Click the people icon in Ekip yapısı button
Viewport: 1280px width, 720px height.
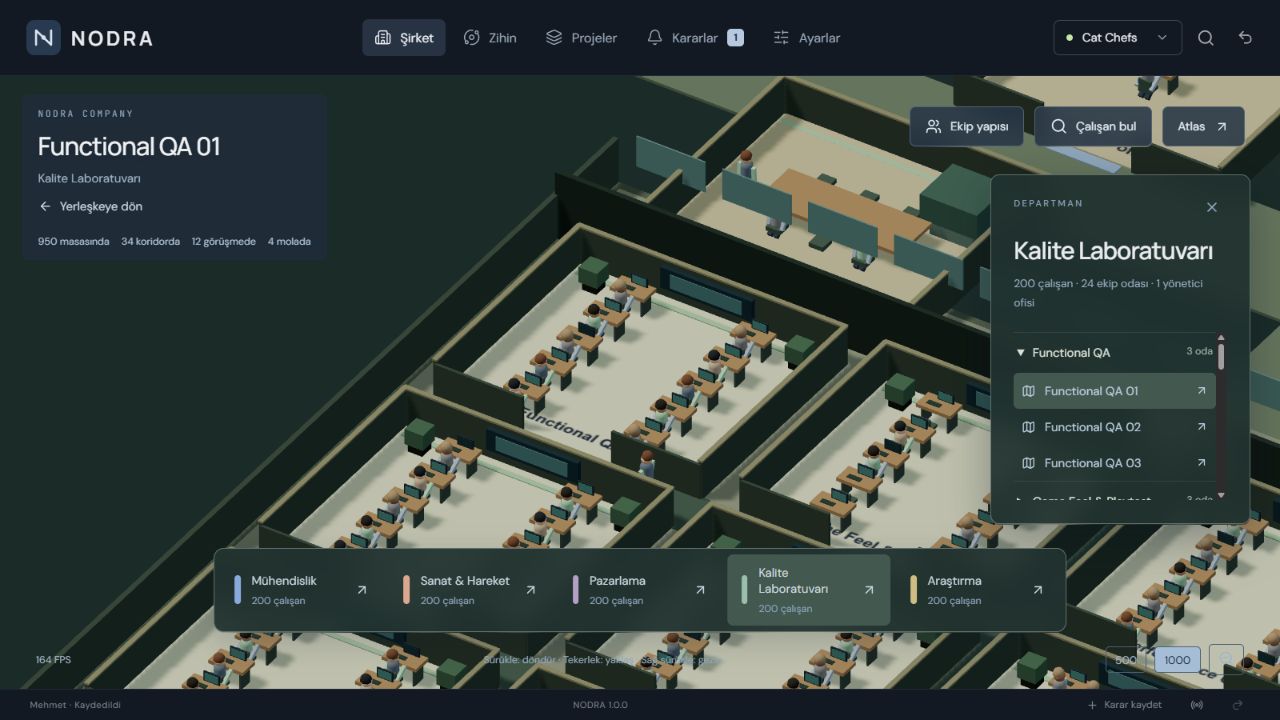934,127
